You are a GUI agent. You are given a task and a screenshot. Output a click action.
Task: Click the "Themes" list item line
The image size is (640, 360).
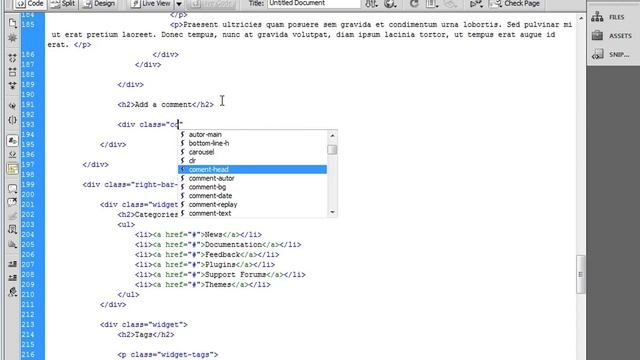click(202, 284)
